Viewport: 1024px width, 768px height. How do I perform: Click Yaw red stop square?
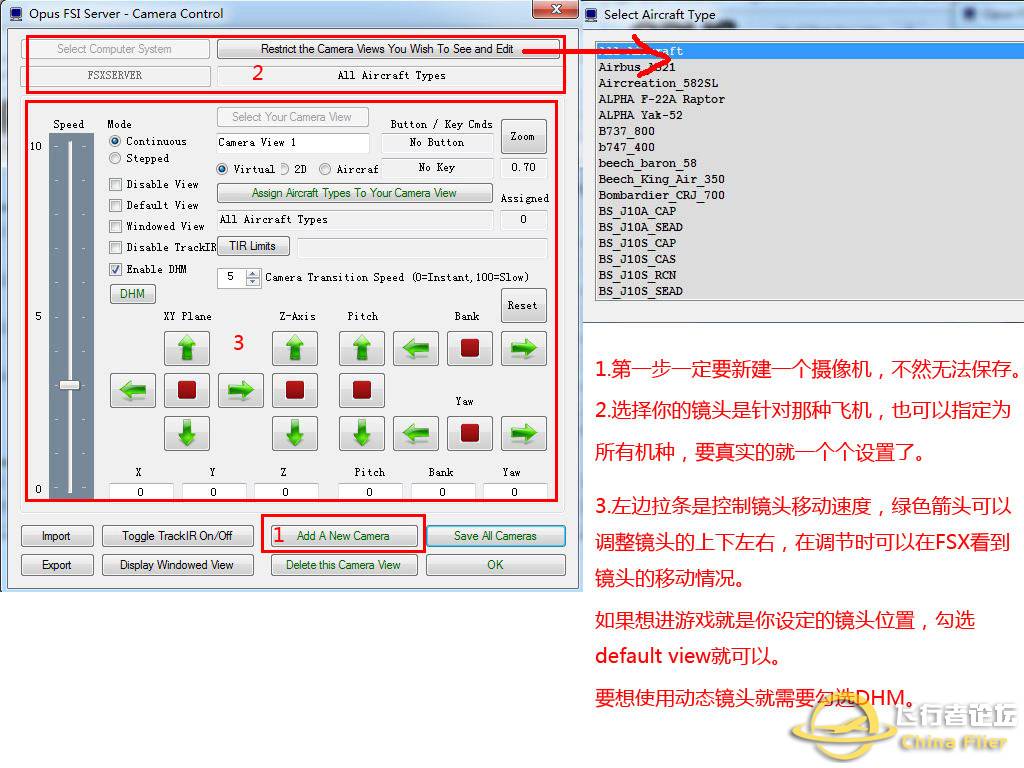(x=470, y=433)
